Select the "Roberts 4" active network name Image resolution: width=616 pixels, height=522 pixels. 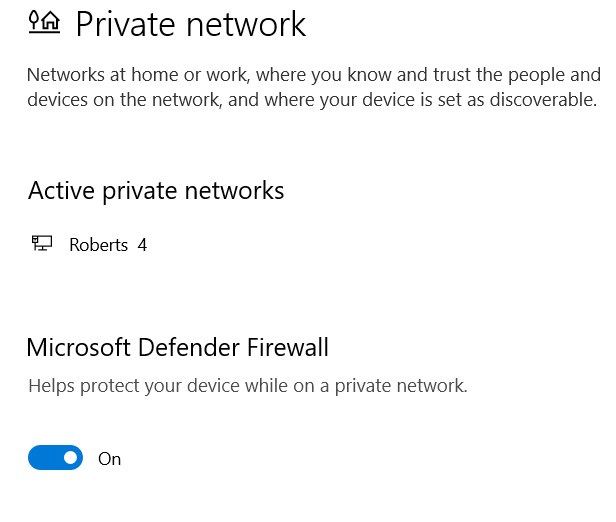pos(108,244)
